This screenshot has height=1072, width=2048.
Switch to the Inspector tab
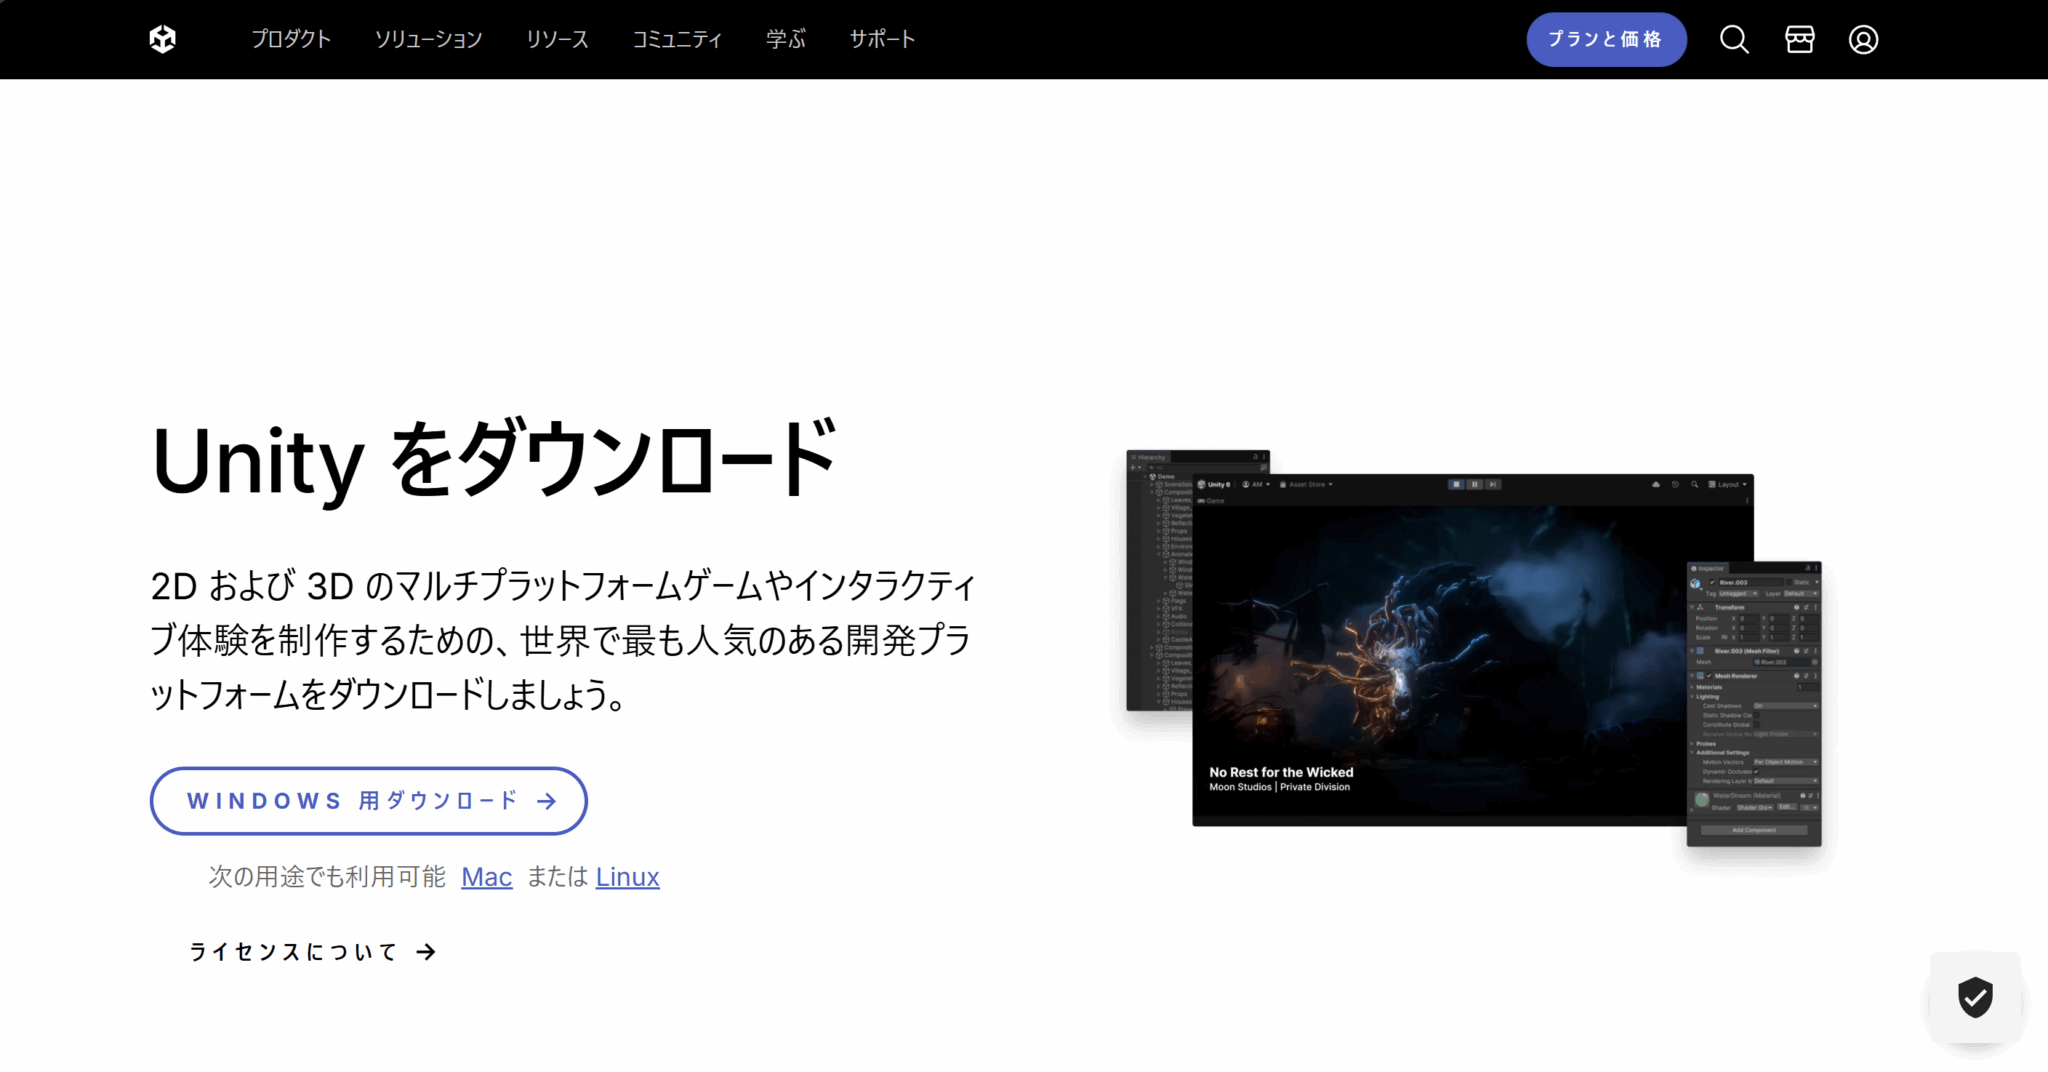(1710, 568)
